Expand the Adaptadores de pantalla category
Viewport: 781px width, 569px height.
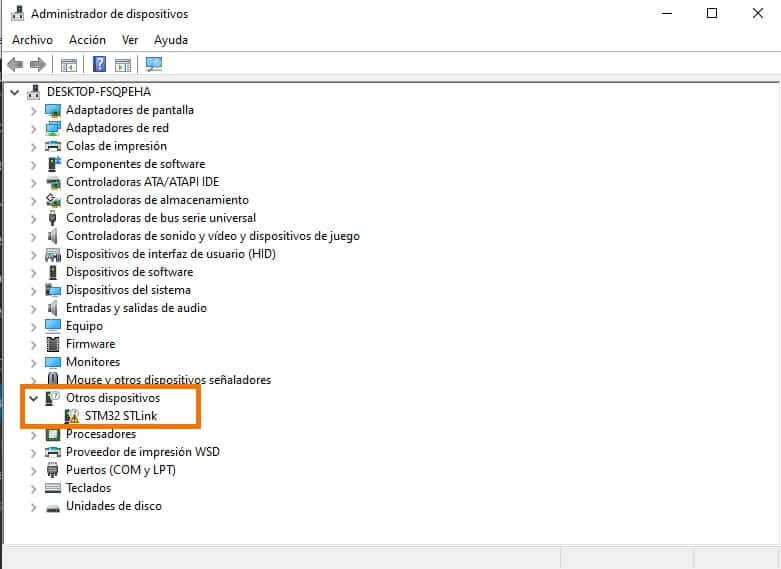tap(33, 110)
